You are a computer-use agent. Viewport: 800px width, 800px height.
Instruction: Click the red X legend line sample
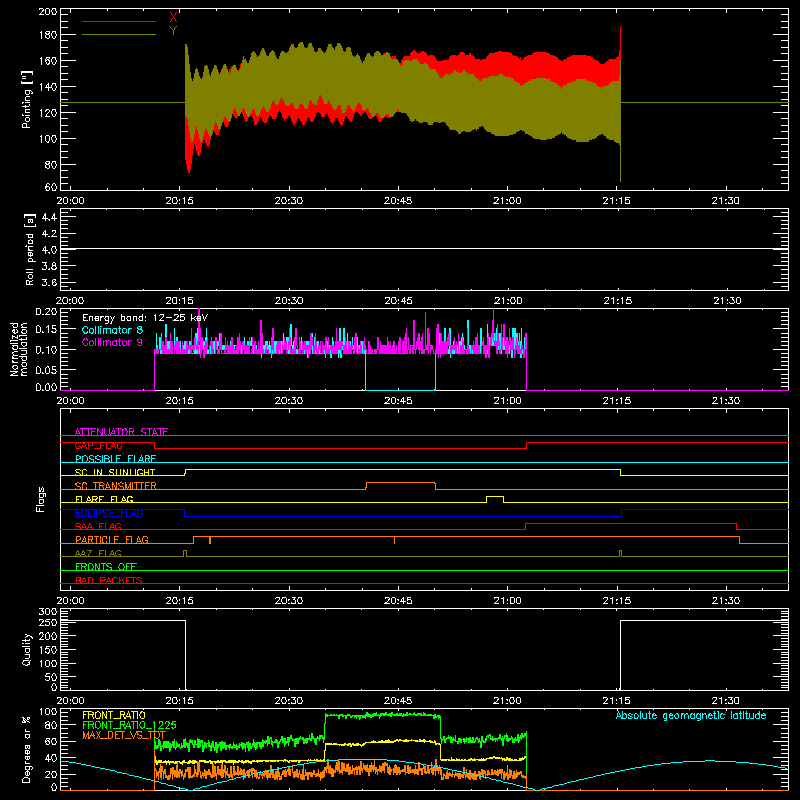click(x=119, y=21)
